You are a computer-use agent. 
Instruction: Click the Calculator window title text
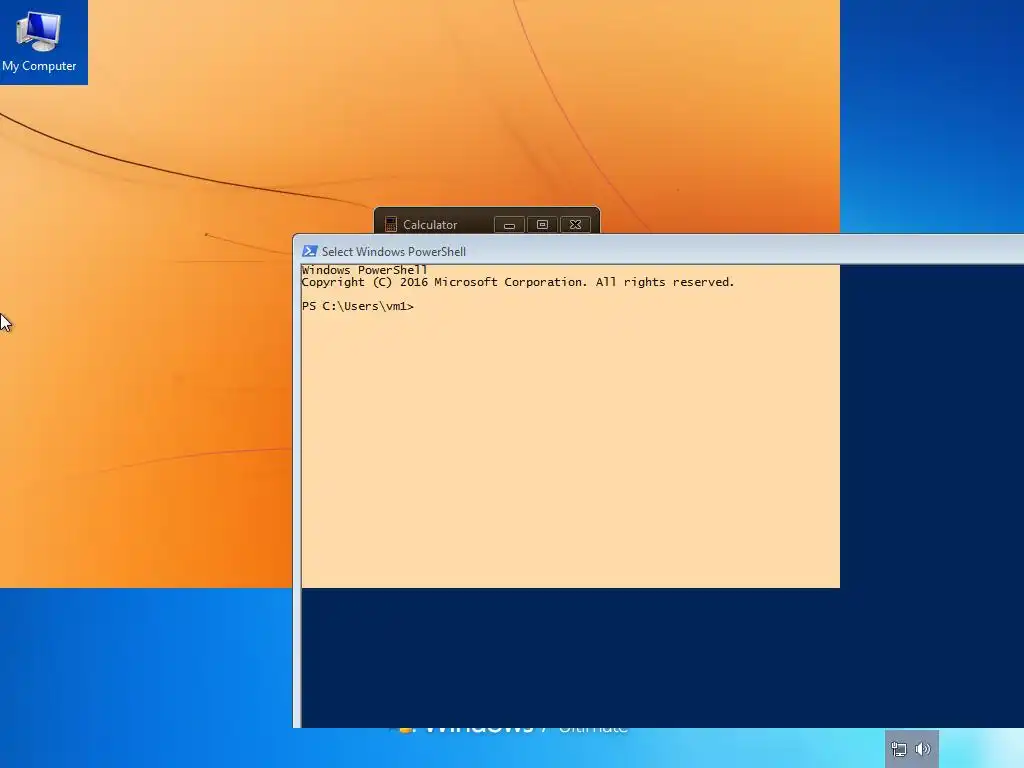(x=430, y=225)
